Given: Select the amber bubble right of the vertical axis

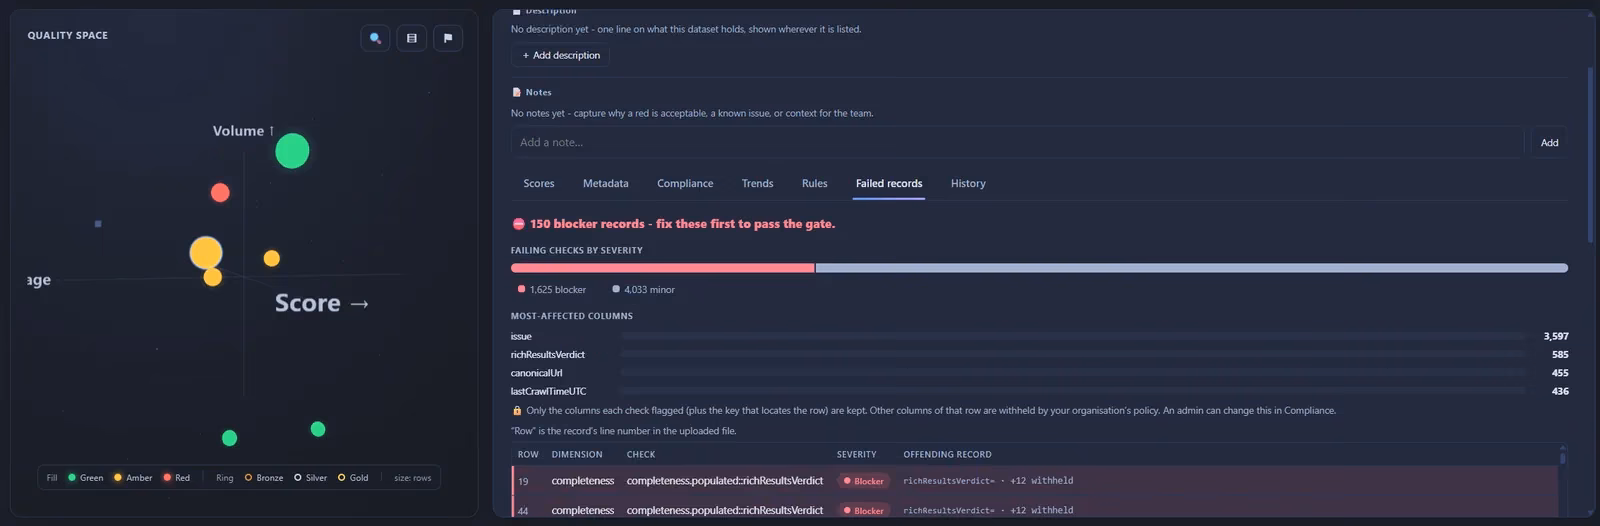Looking at the screenshot, I should coord(271,258).
